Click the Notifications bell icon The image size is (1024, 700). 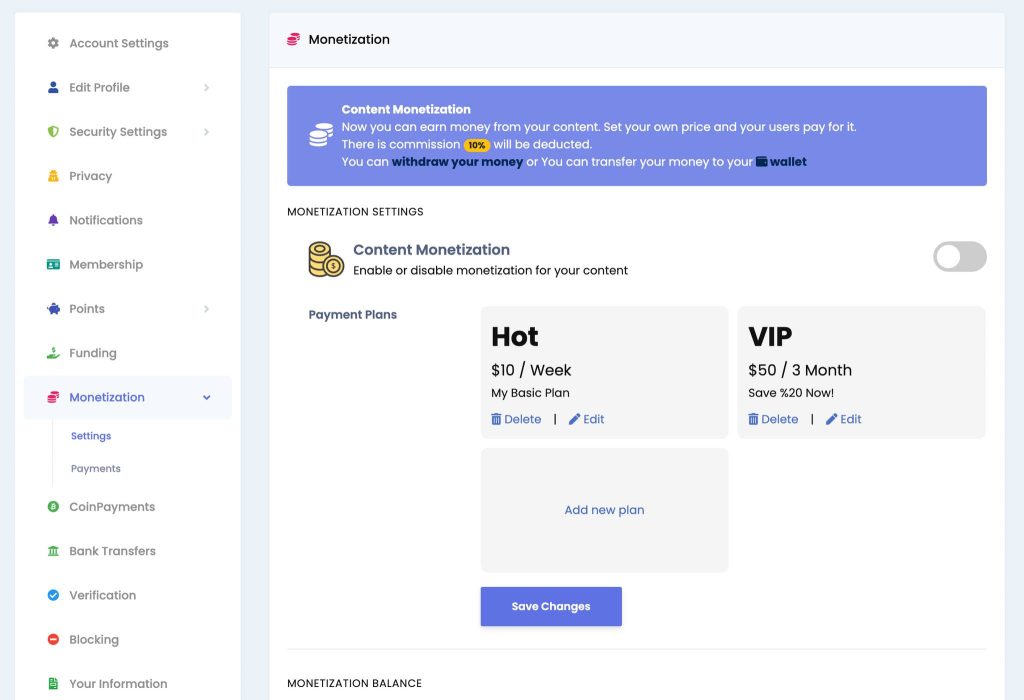pyautogui.click(x=53, y=220)
